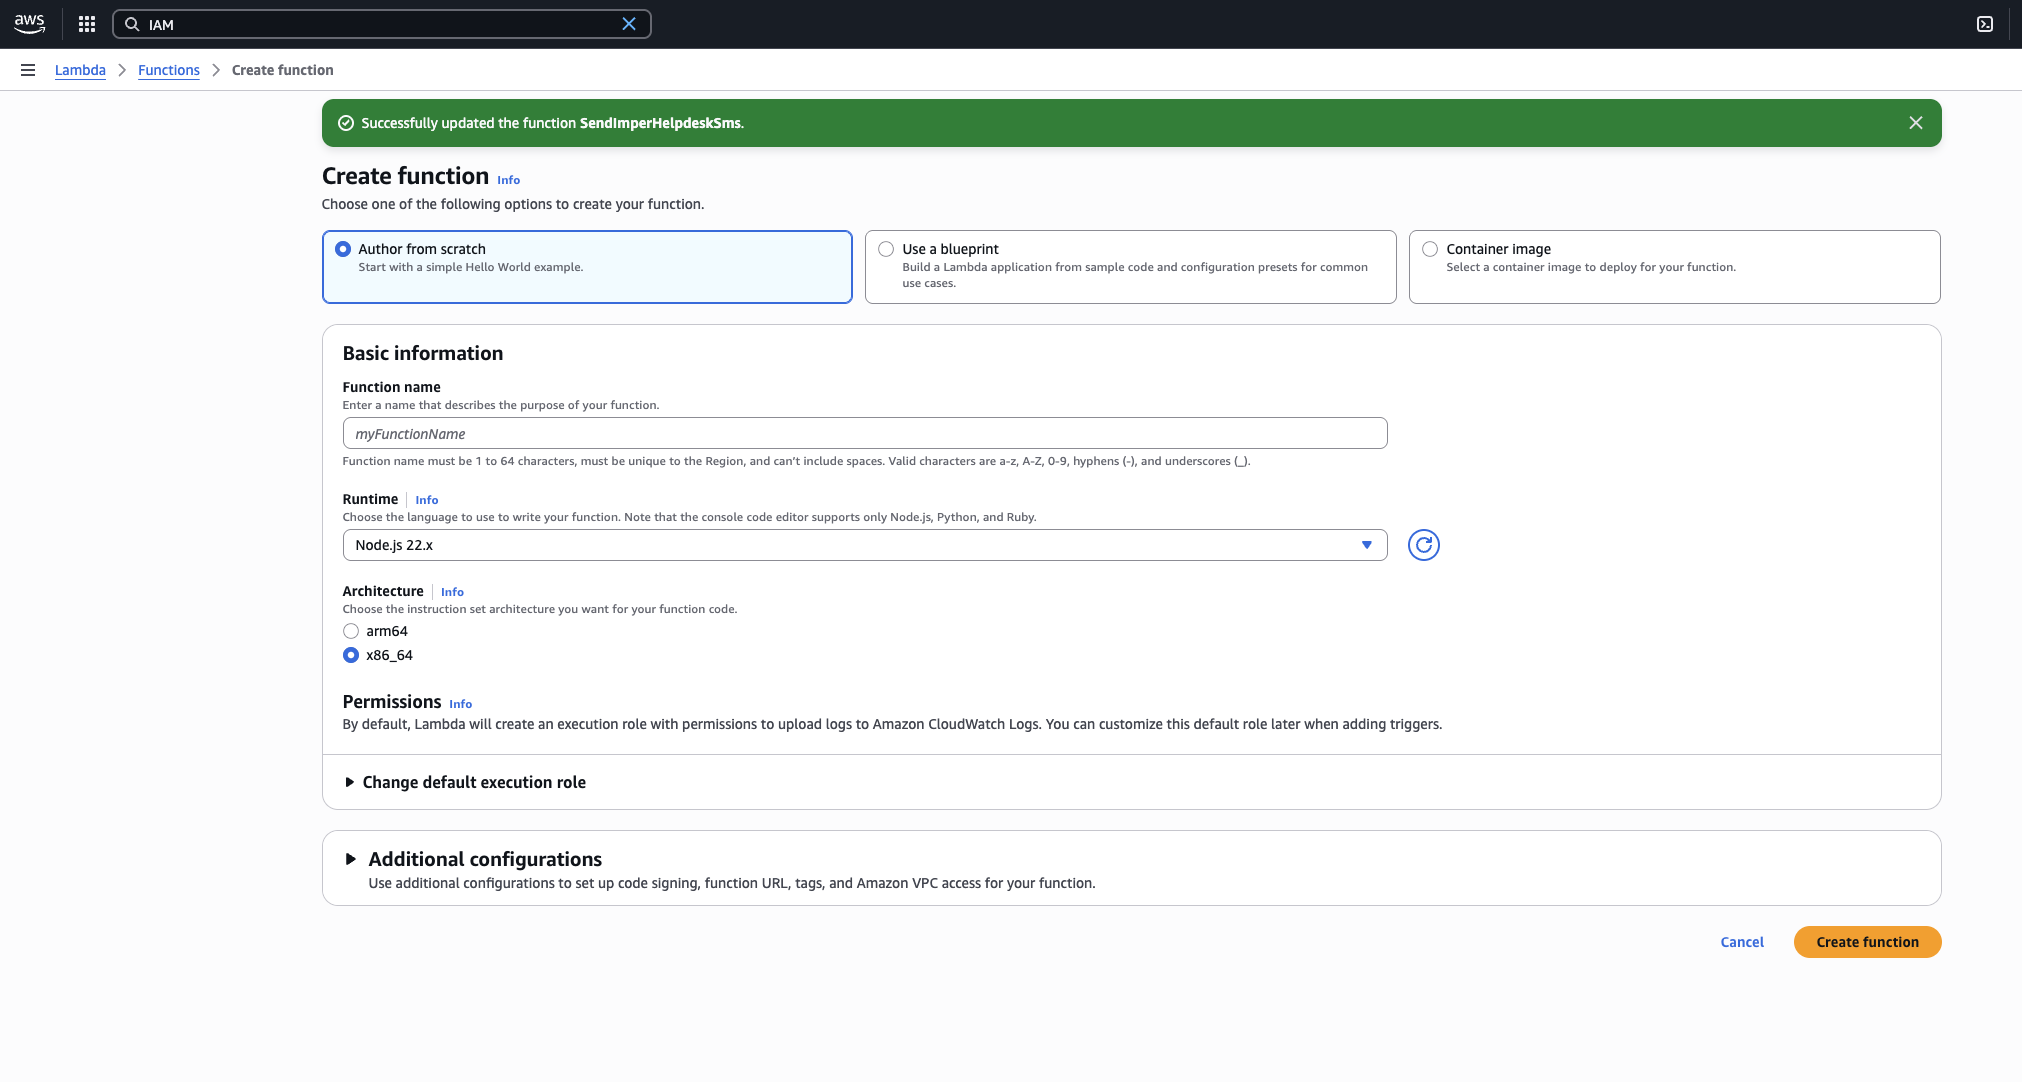Click the search magnifier icon

click(x=132, y=24)
